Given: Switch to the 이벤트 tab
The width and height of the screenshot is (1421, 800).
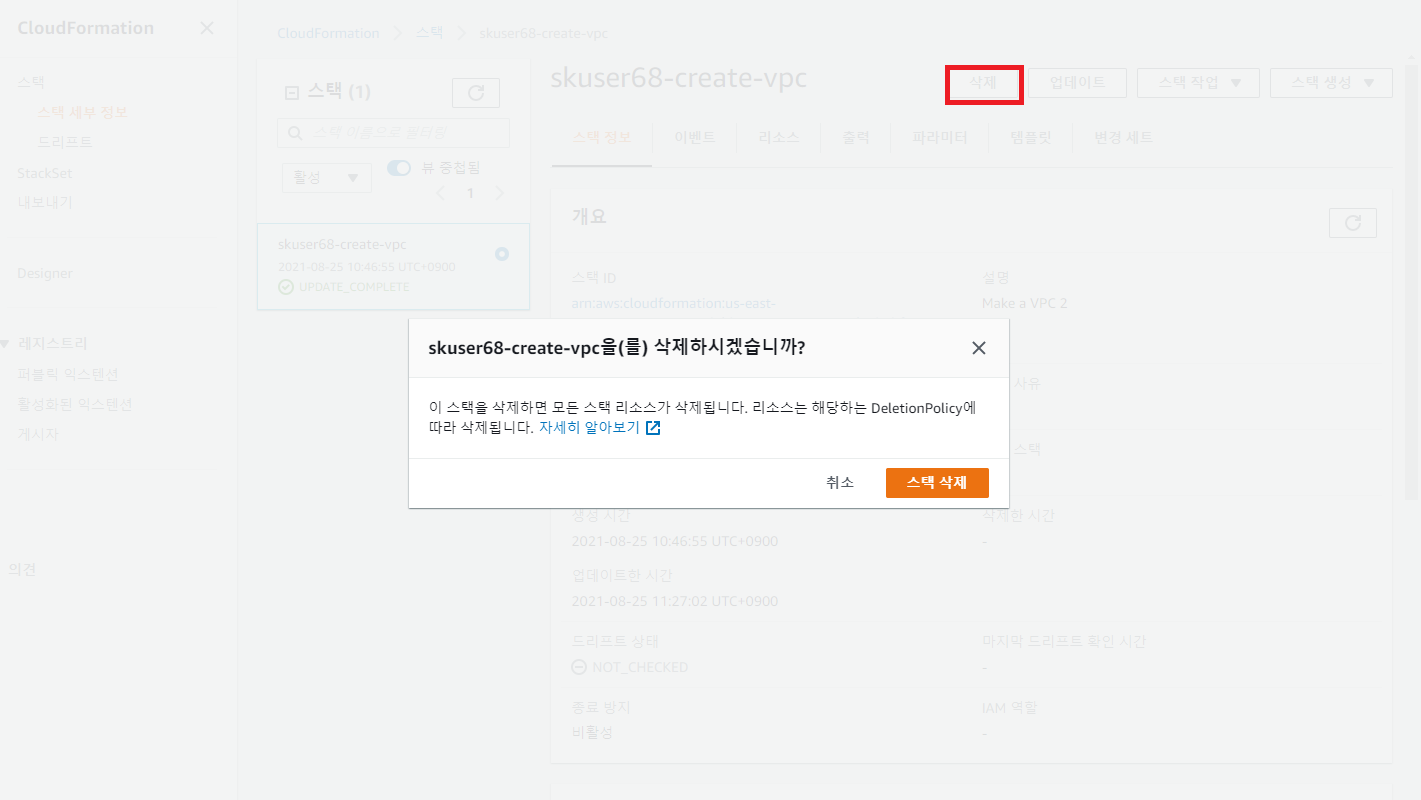Looking at the screenshot, I should (x=695, y=138).
